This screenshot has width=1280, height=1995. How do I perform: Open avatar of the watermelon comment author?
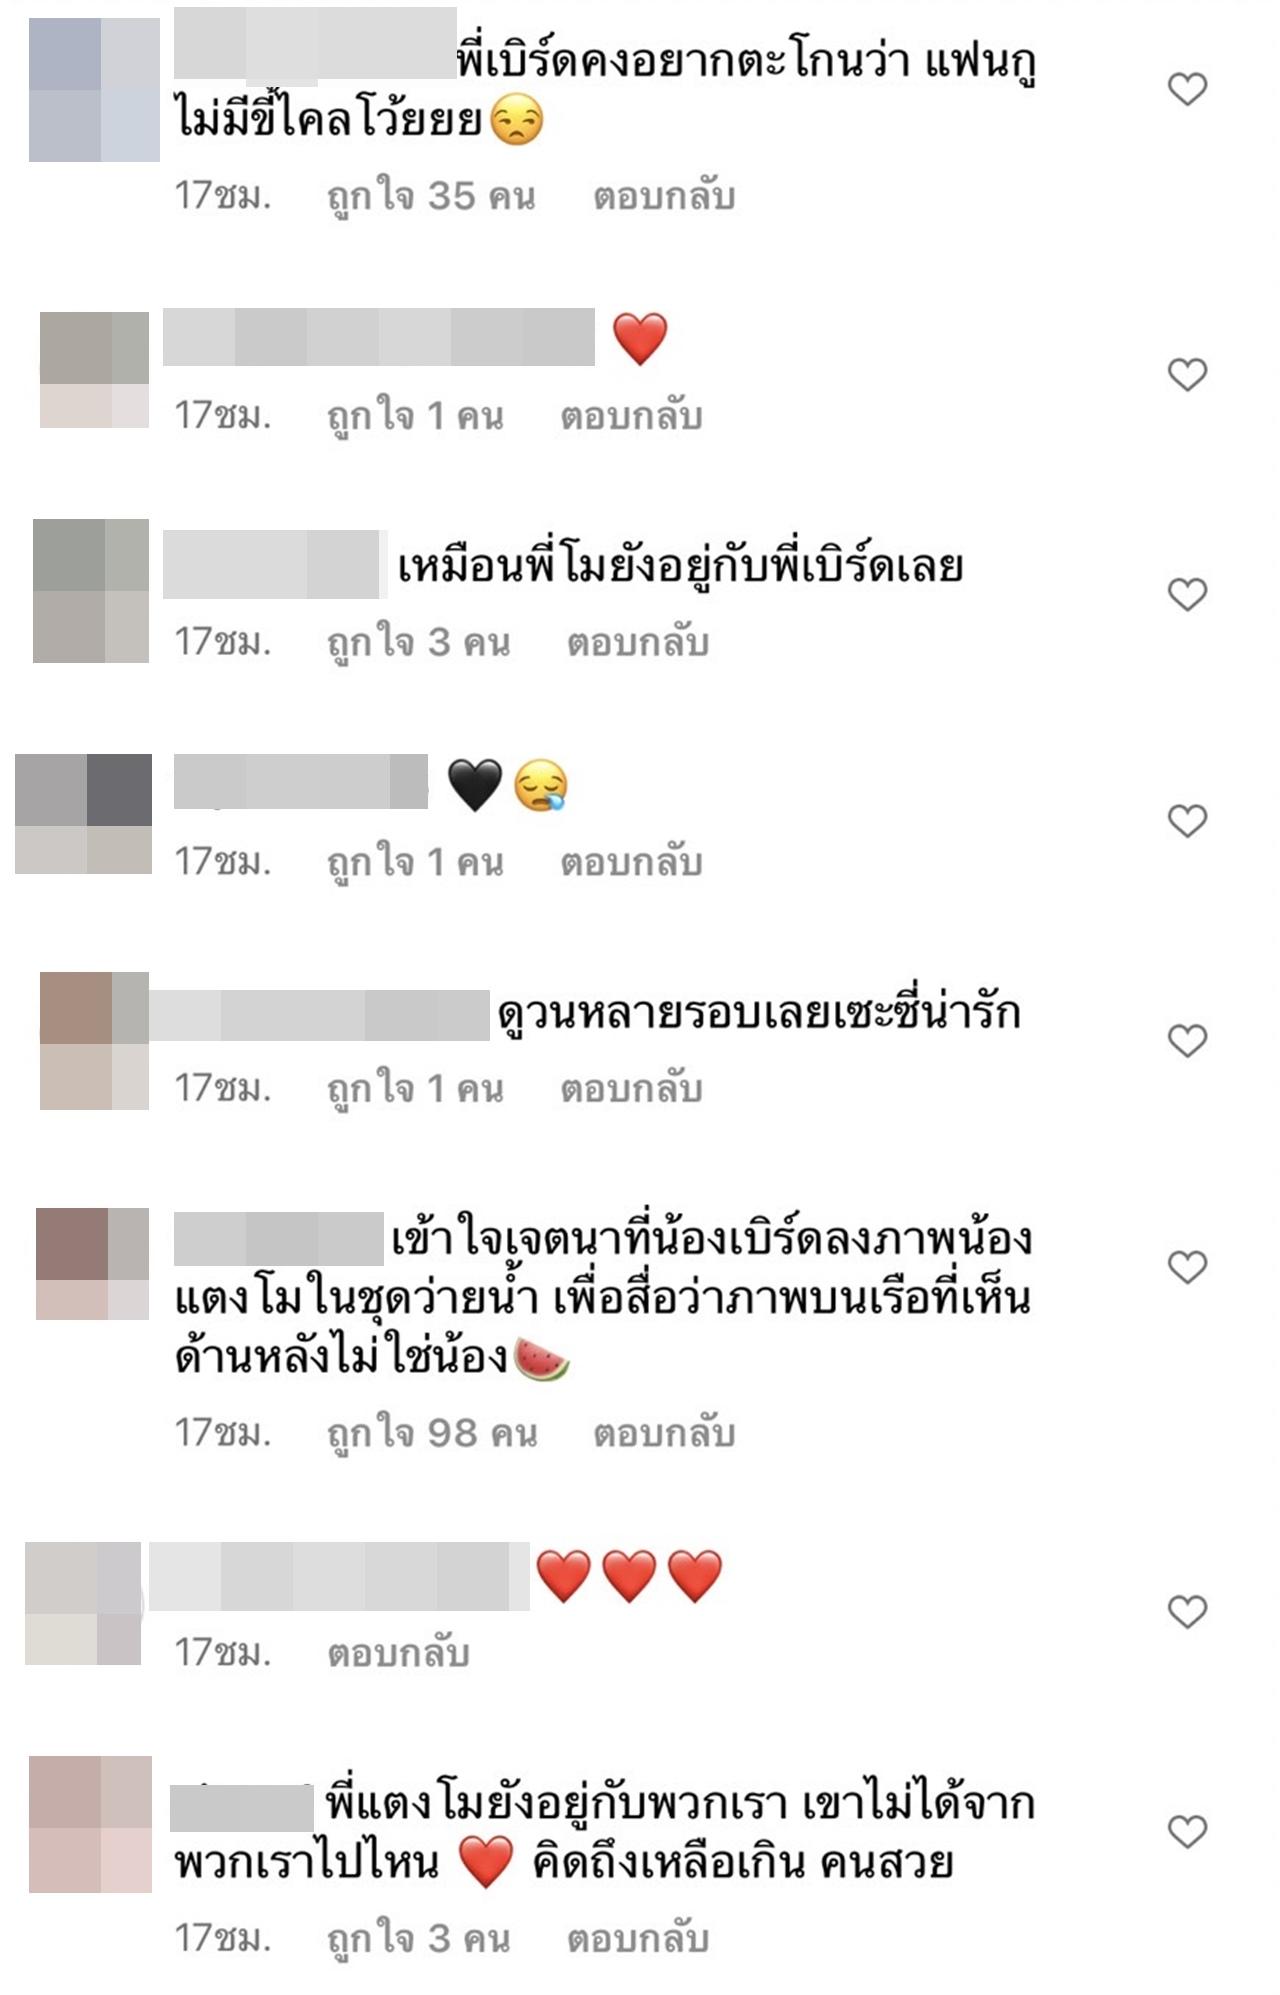pyautogui.click(x=92, y=1264)
